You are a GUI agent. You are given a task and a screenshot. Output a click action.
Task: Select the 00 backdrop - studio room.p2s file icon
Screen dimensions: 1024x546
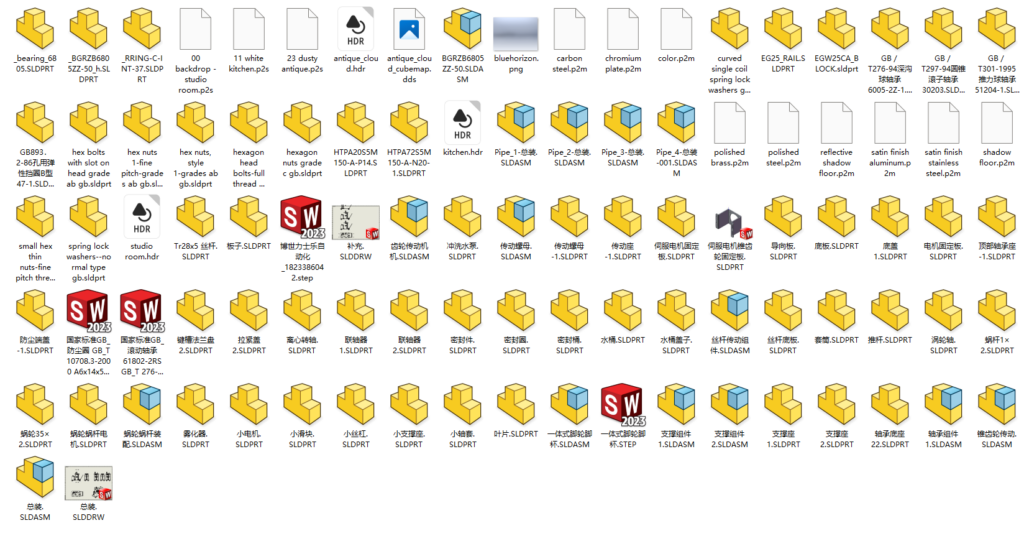pyautogui.click(x=195, y=29)
